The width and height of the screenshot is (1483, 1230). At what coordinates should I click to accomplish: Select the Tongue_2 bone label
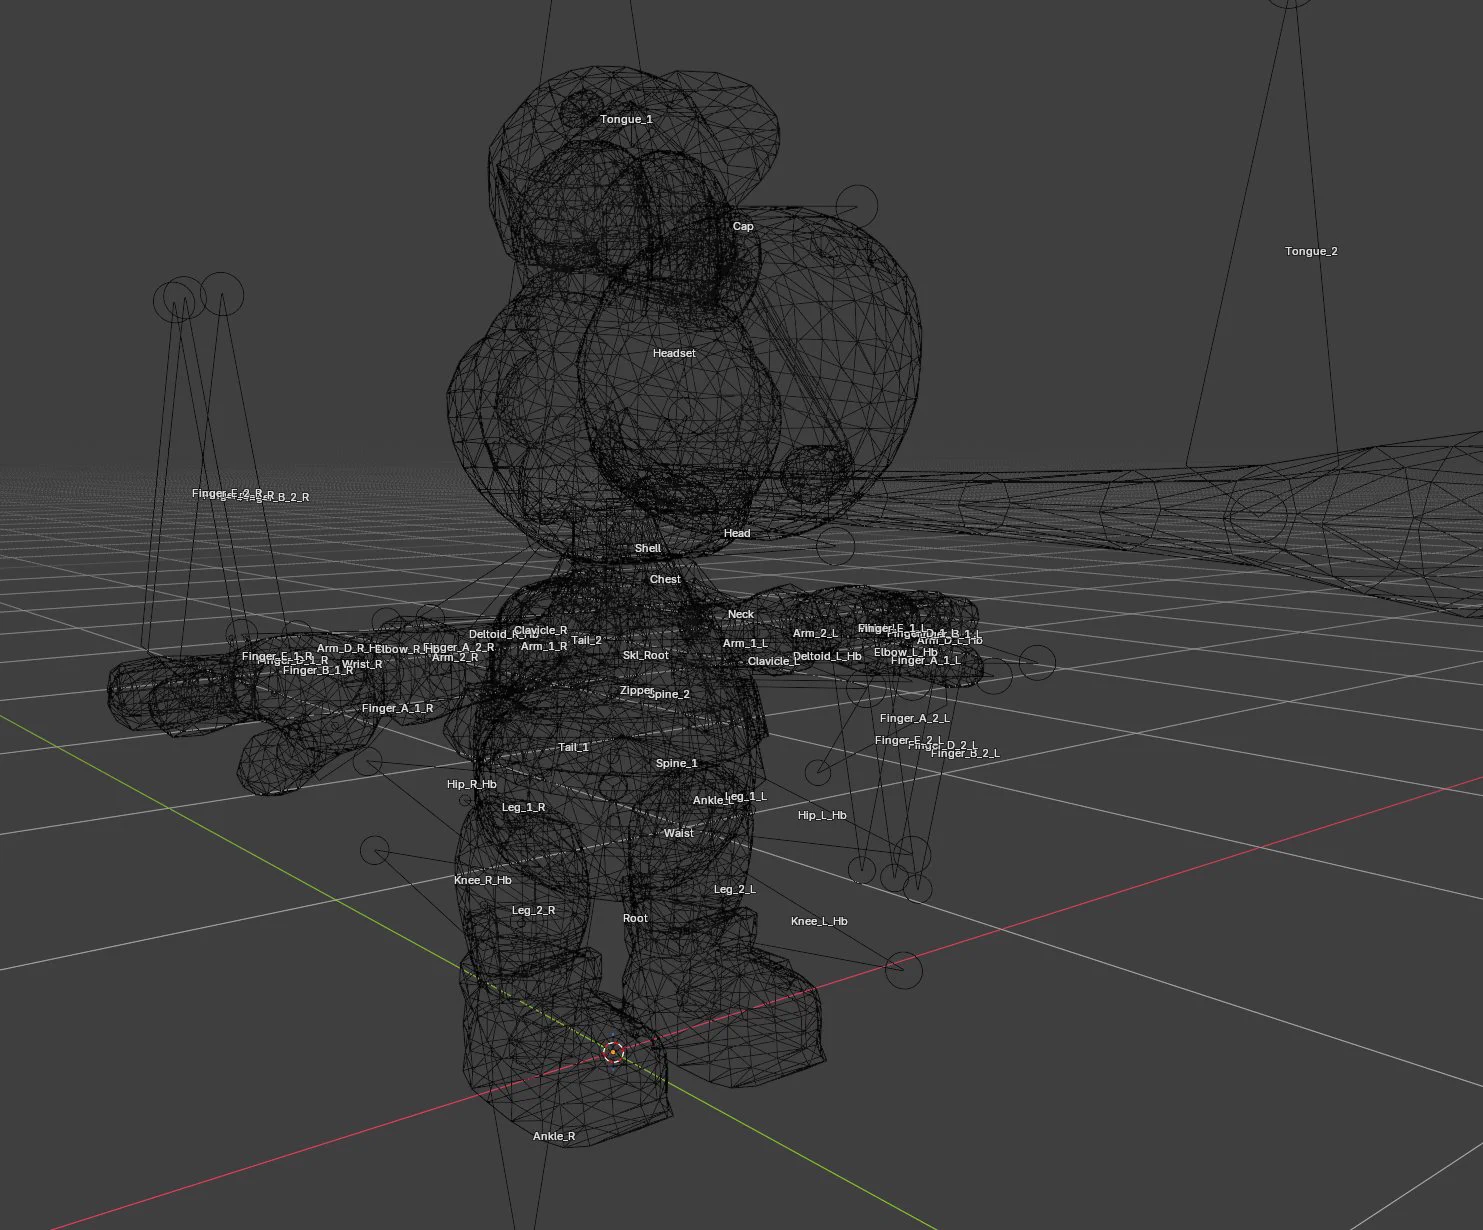(x=1311, y=251)
